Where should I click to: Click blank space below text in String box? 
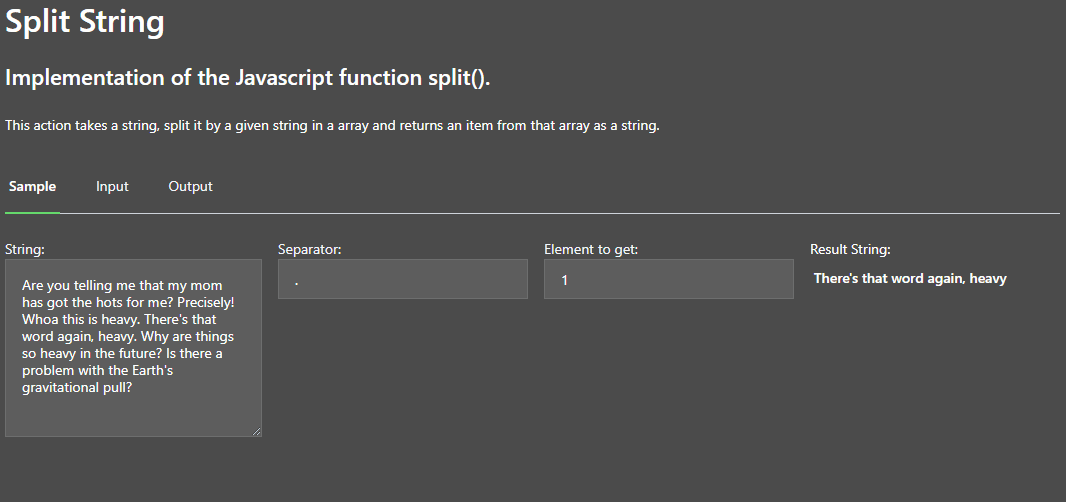coord(130,415)
